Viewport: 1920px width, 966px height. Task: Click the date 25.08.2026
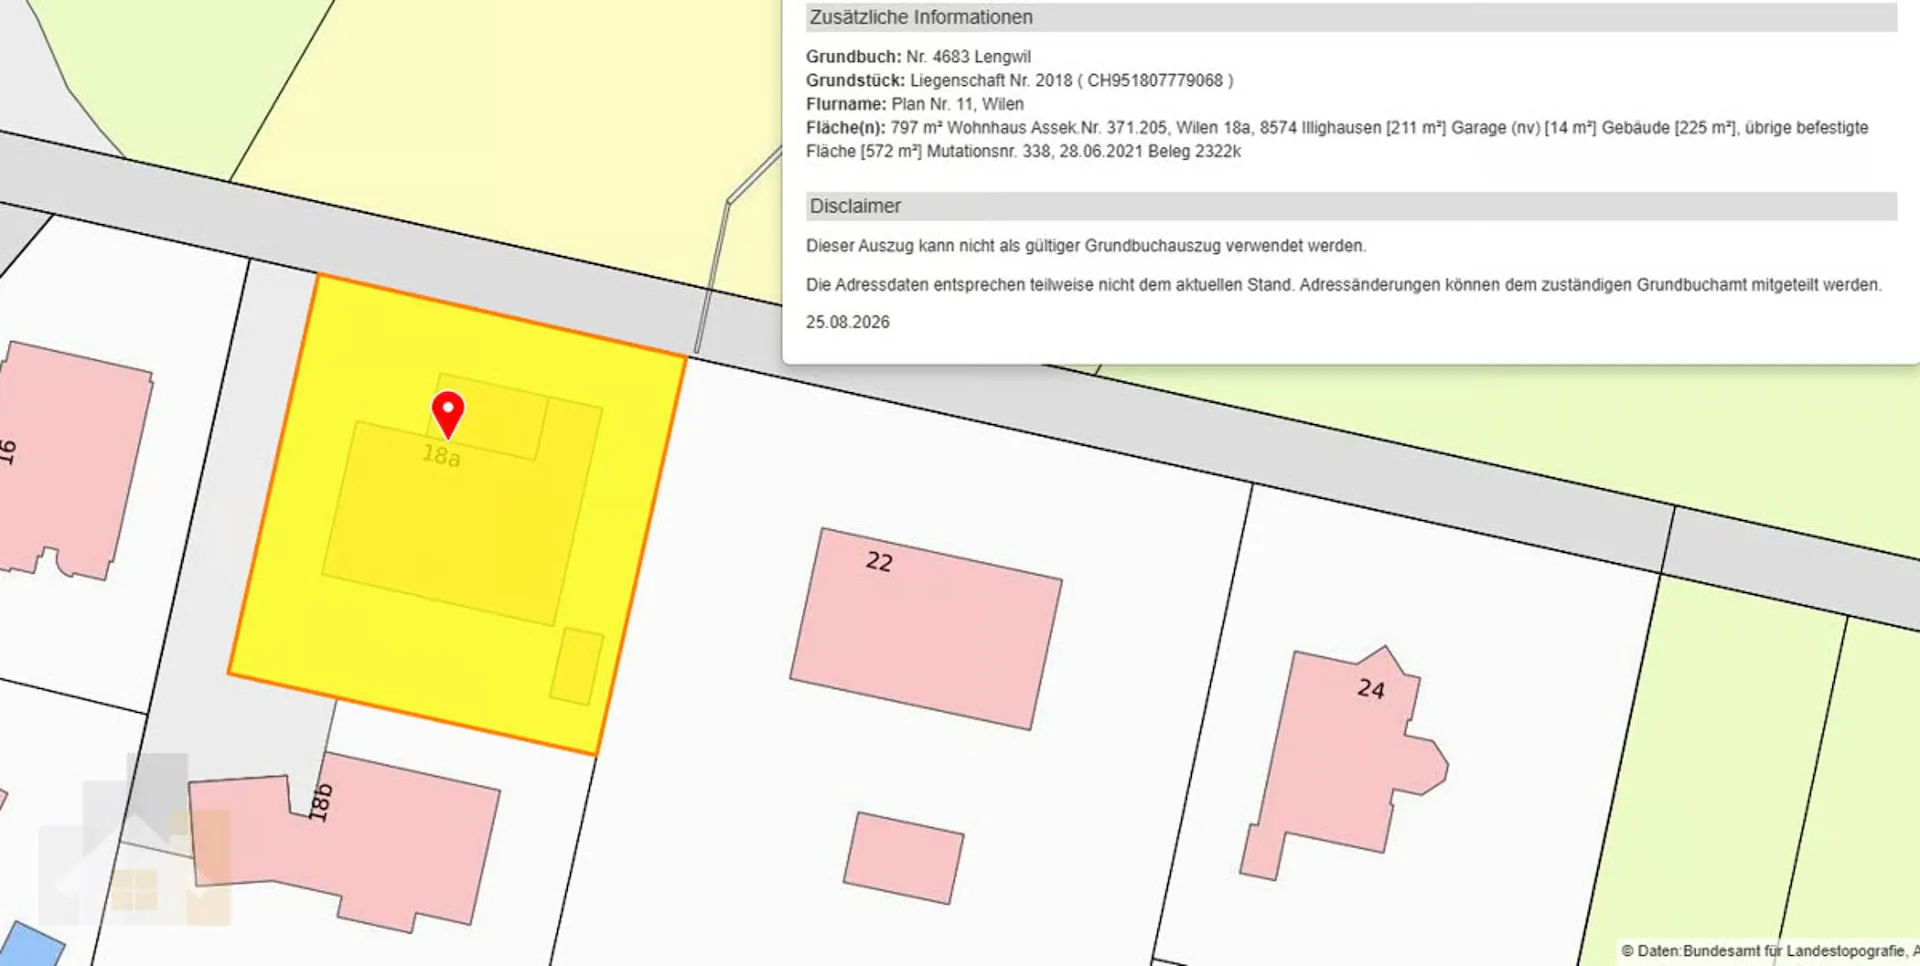point(848,322)
